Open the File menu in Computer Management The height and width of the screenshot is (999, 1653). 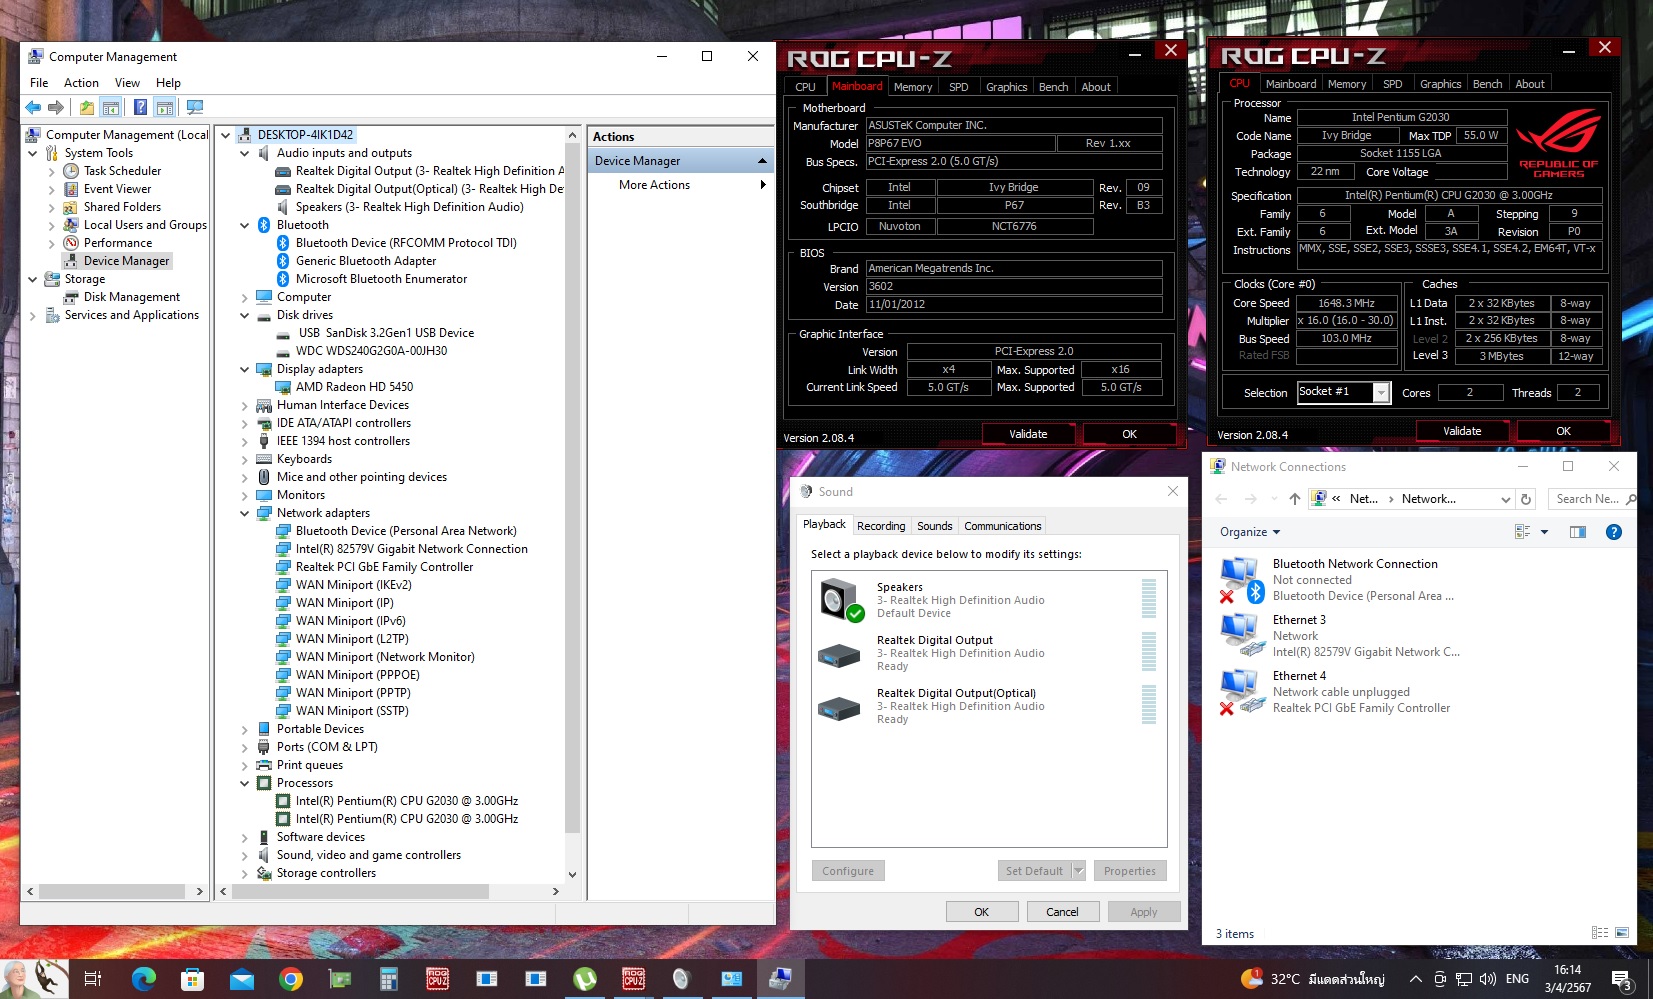click(39, 83)
